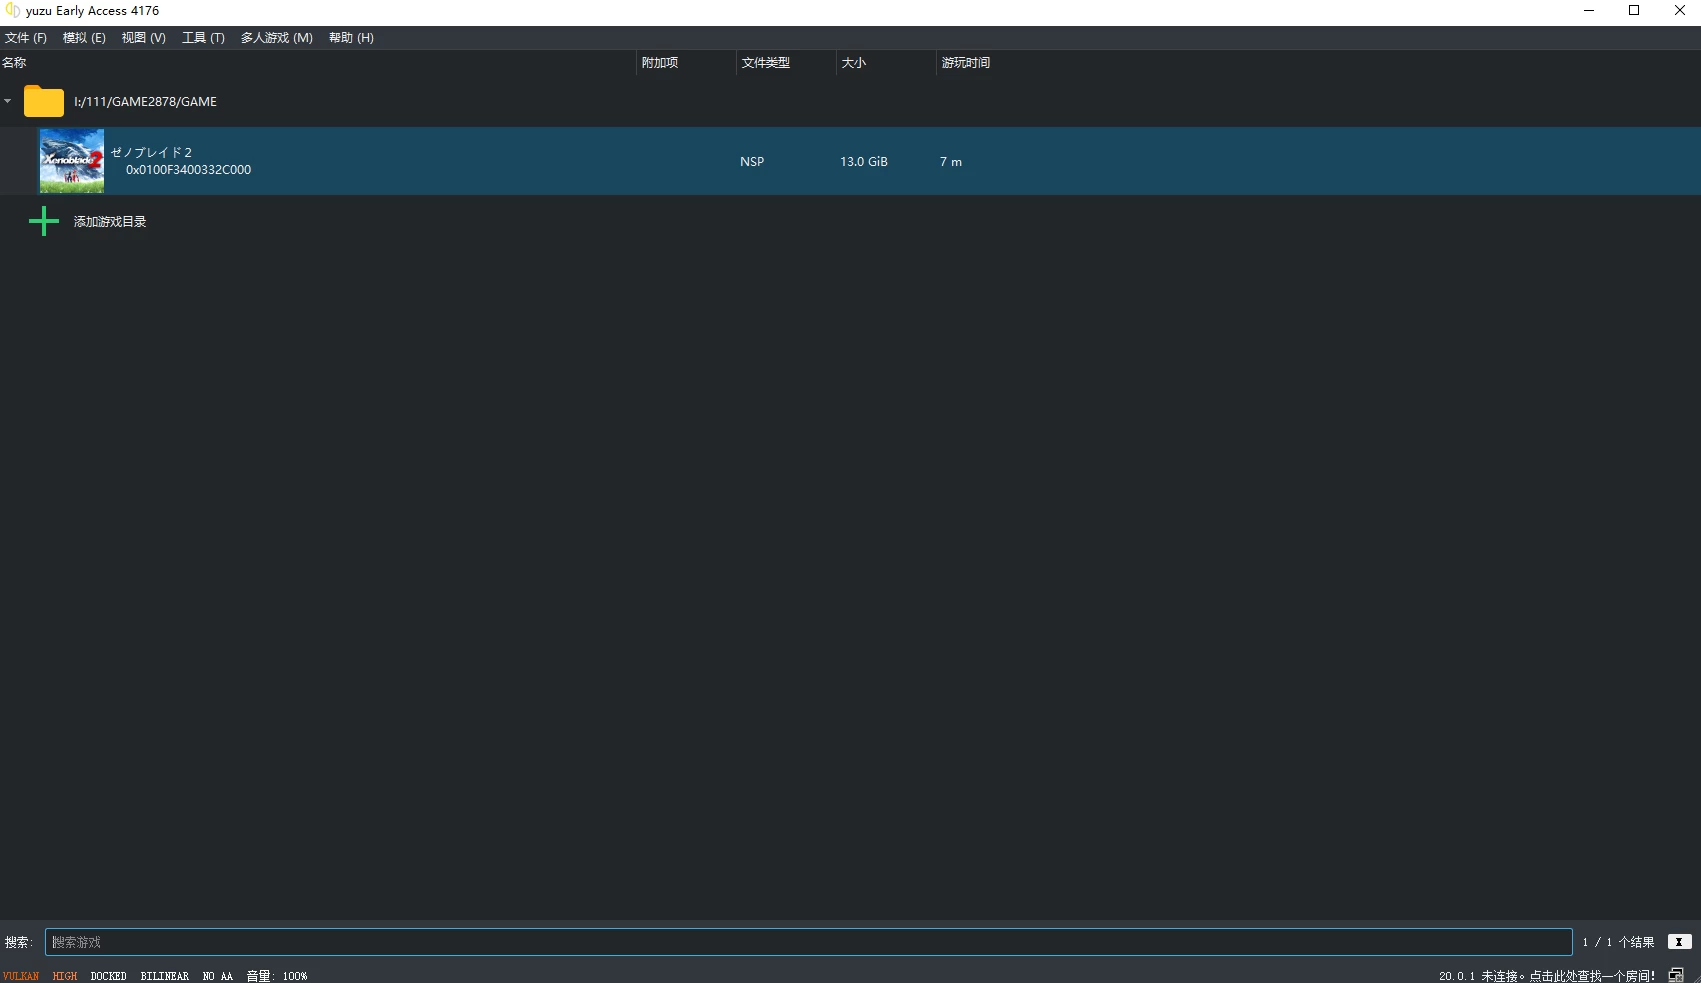This screenshot has width=1701, height=983.
Task: Click the 搜索游戏 search input field
Action: pyautogui.click(x=808, y=942)
